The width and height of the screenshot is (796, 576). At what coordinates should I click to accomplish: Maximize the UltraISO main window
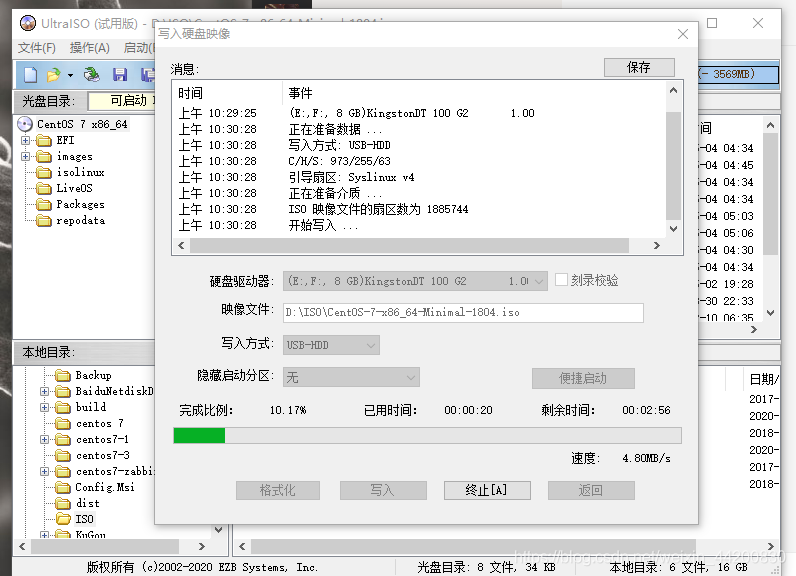[712, 23]
